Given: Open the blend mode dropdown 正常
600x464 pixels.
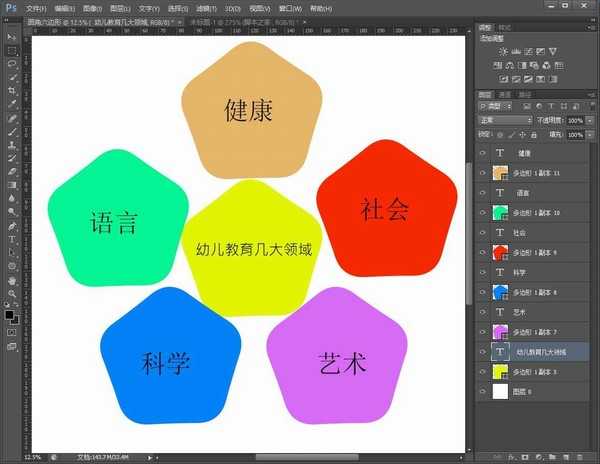Looking at the screenshot, I should point(505,120).
